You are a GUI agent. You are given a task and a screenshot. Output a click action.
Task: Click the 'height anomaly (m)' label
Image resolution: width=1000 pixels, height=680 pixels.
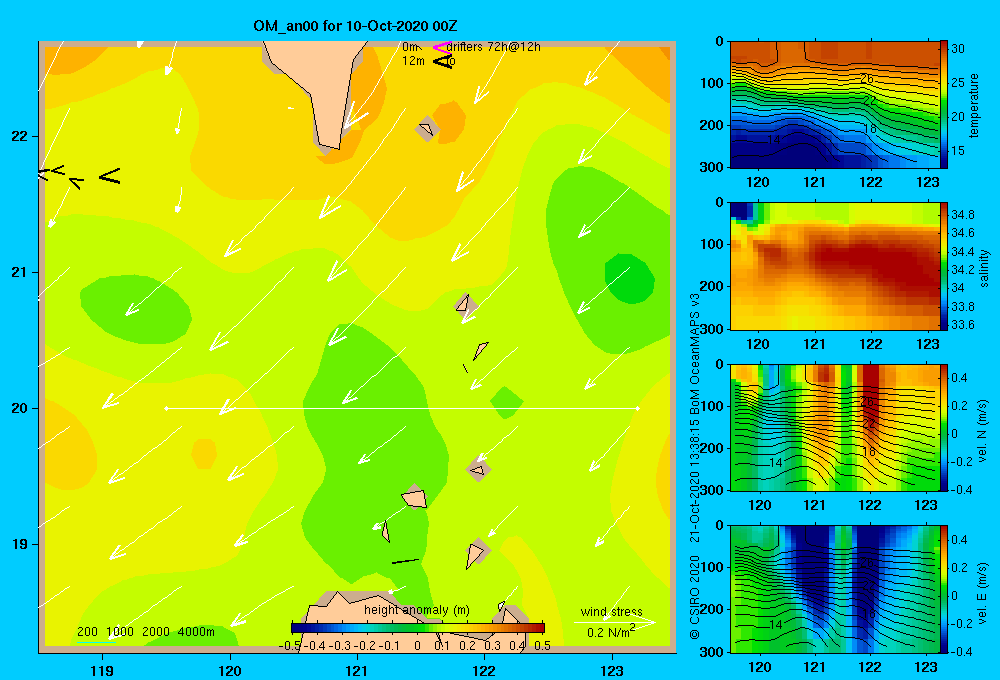[x=416, y=610]
